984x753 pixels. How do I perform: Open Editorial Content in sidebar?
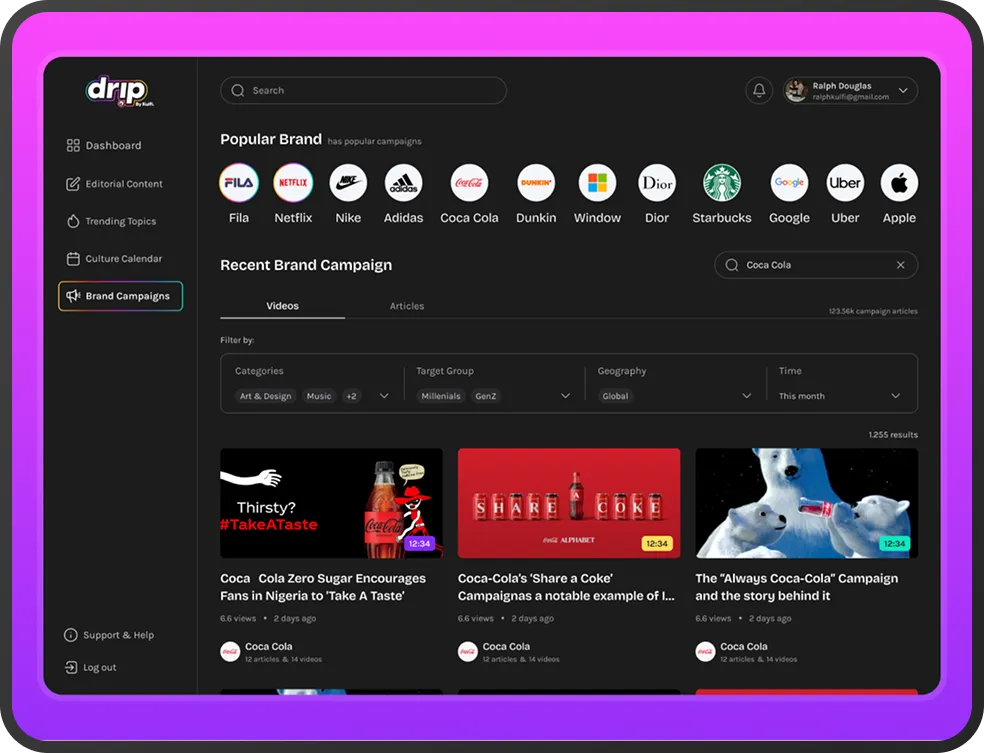click(114, 184)
